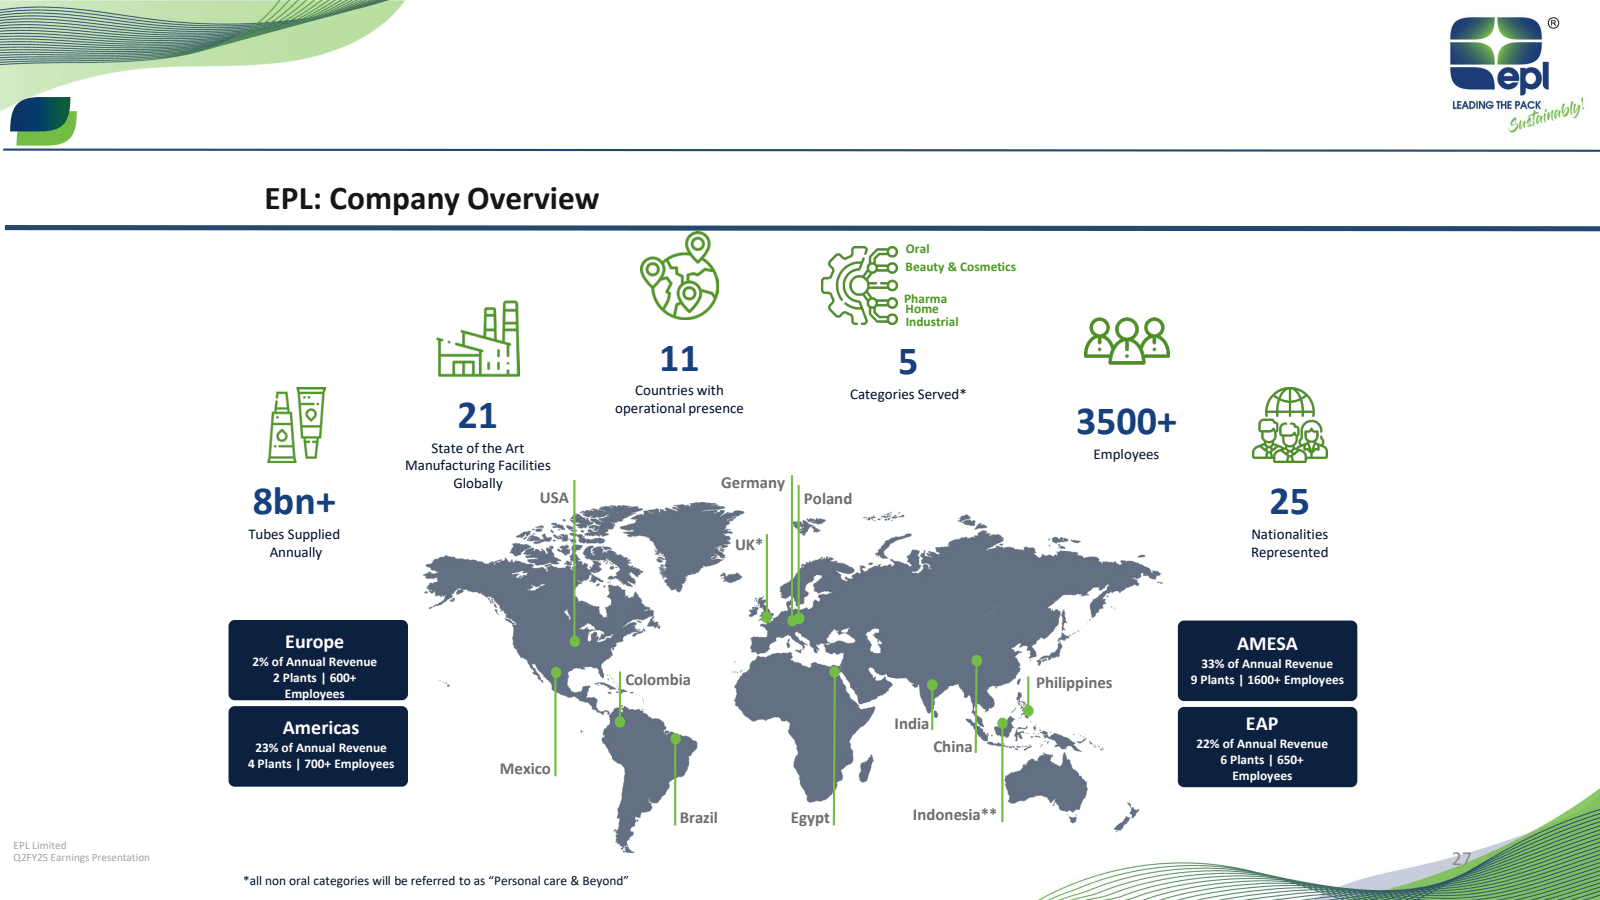Select the EAP region box
The height and width of the screenshot is (900, 1600).
pos(1267,747)
